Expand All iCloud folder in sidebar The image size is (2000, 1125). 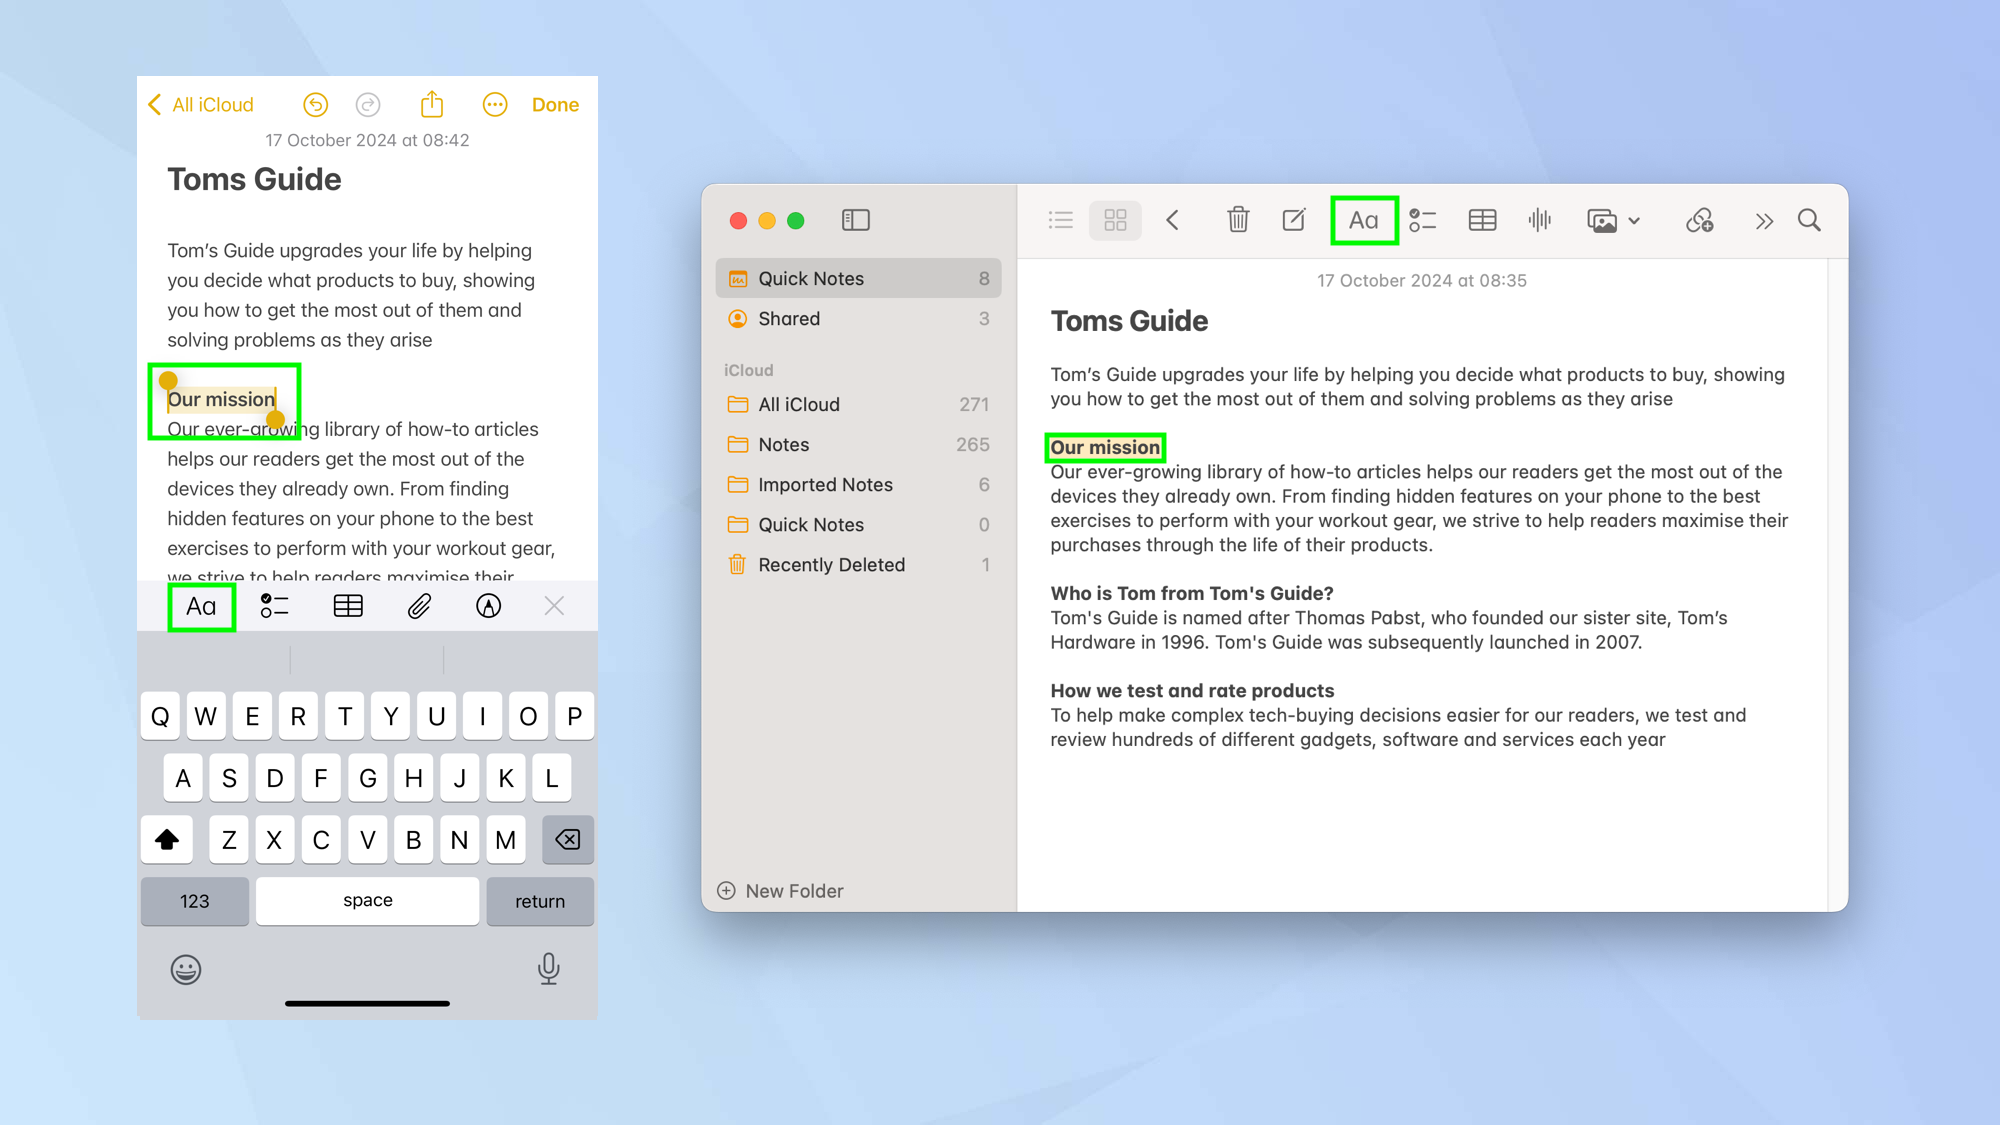tap(799, 404)
